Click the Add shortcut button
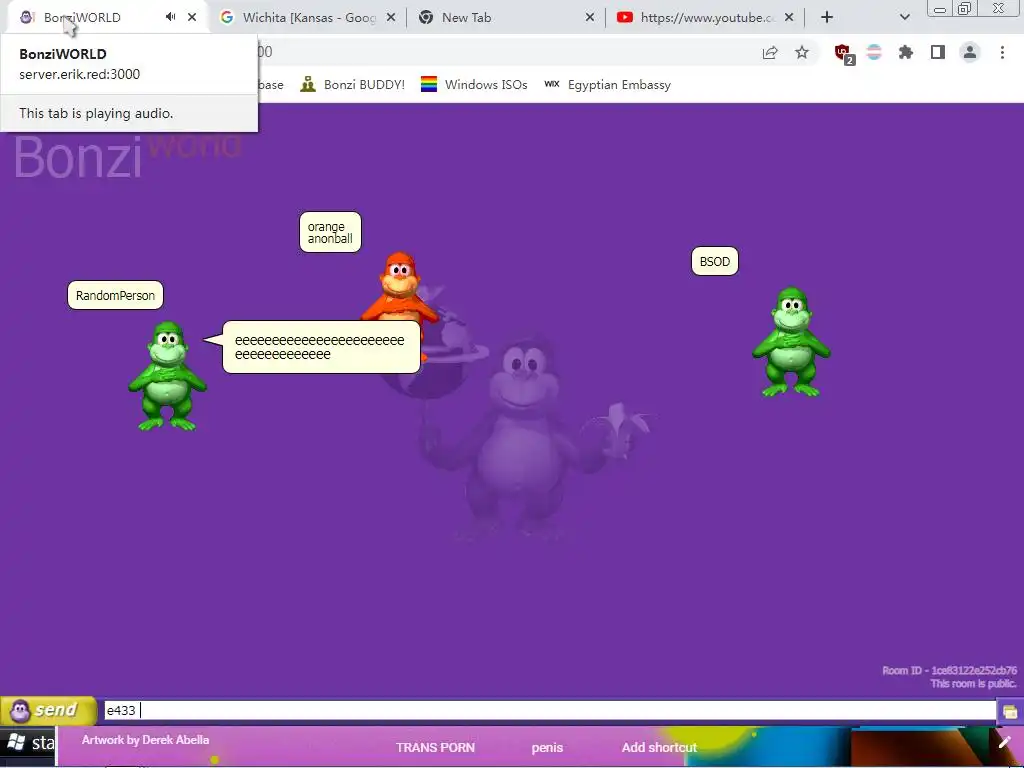This screenshot has width=1024, height=768. pyautogui.click(x=659, y=747)
